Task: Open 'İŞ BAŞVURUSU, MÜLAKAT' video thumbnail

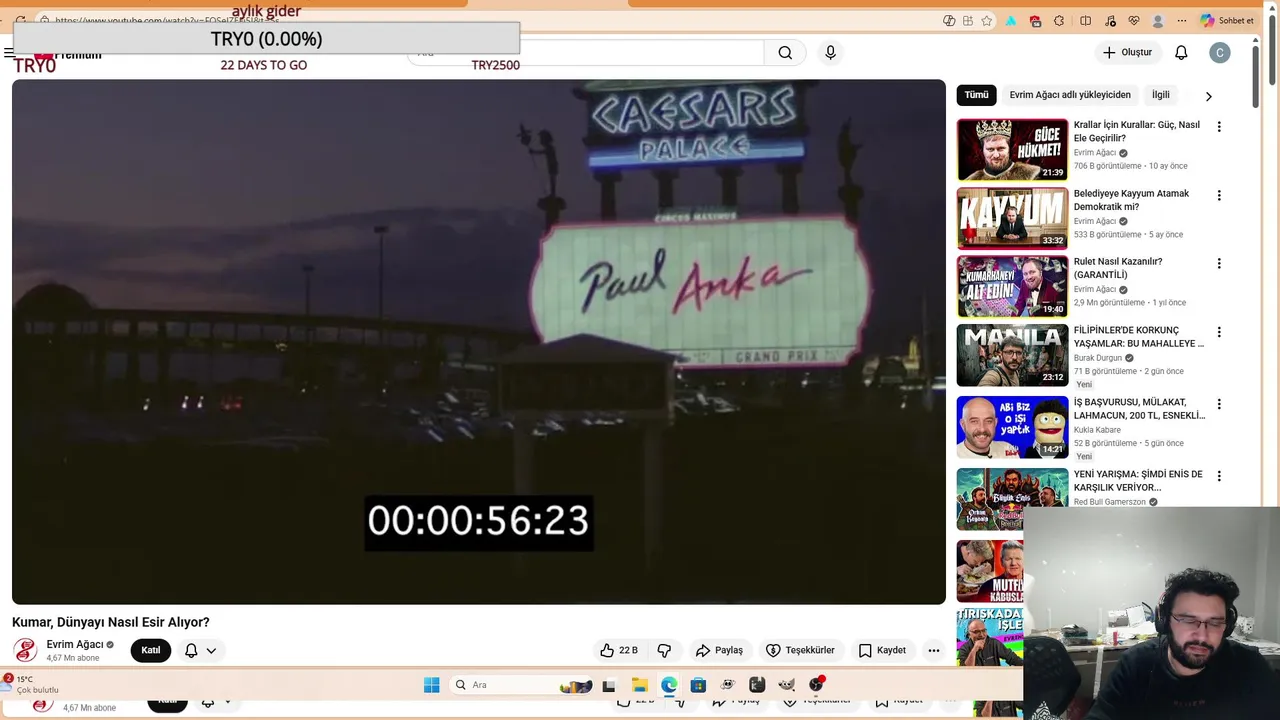Action: coord(1012,427)
